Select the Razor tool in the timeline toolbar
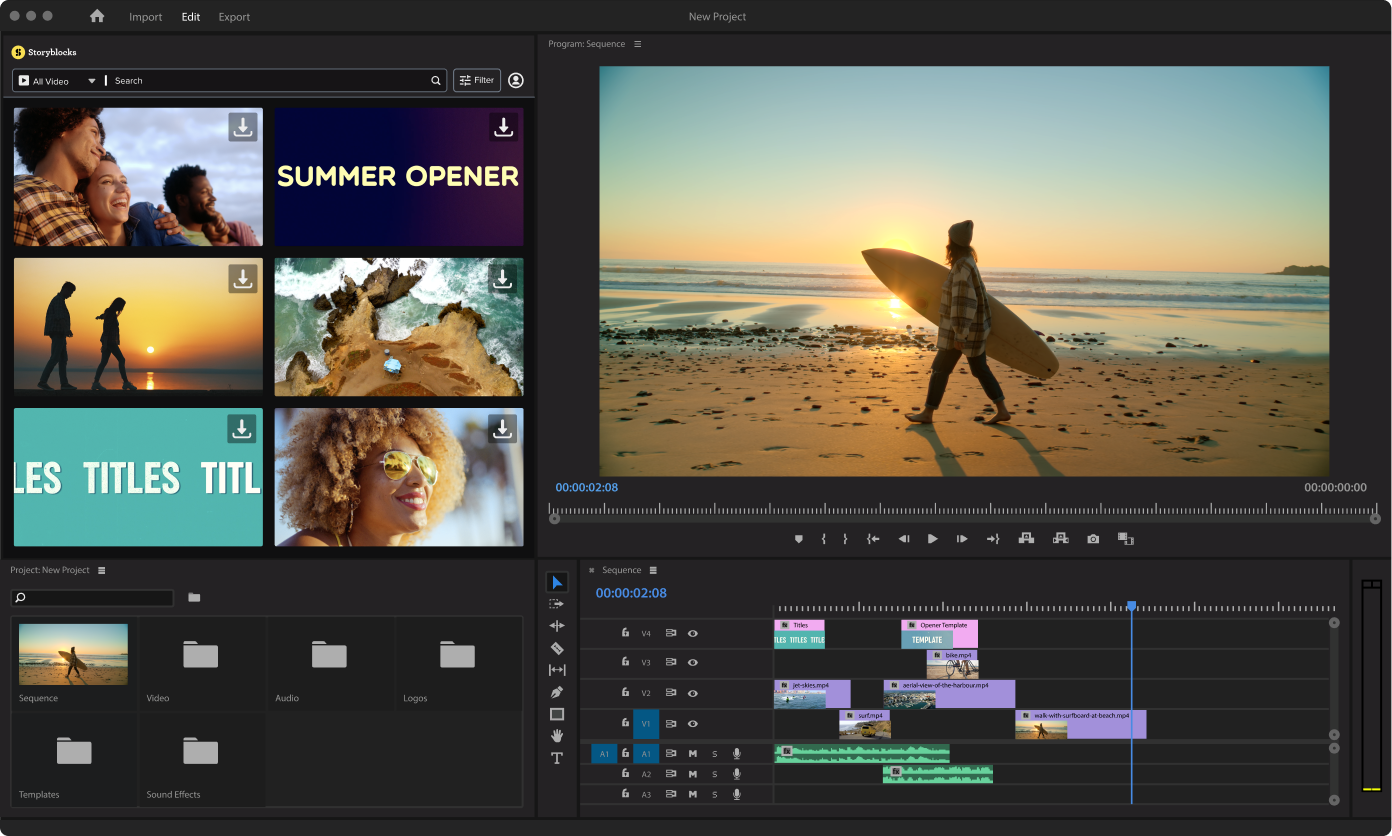This screenshot has height=836, width=1392. coord(557,647)
